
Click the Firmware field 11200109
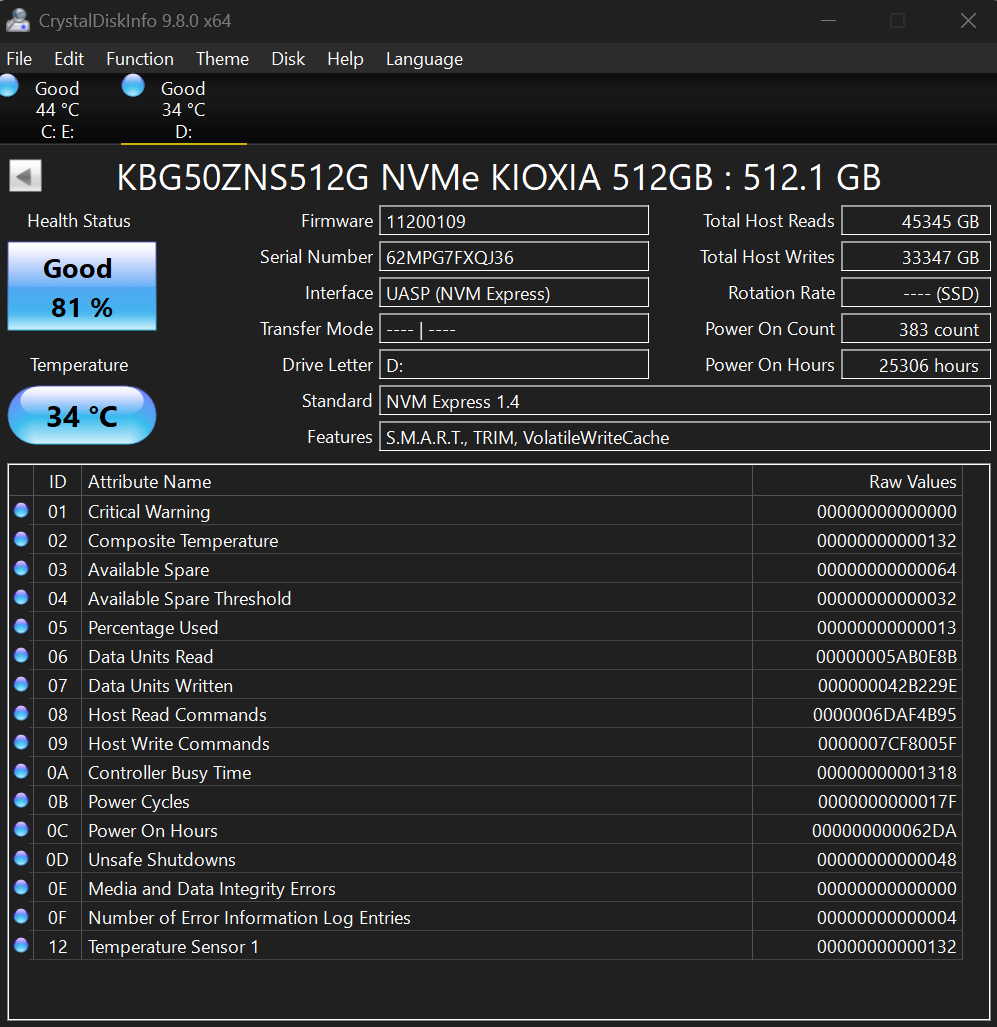point(514,221)
